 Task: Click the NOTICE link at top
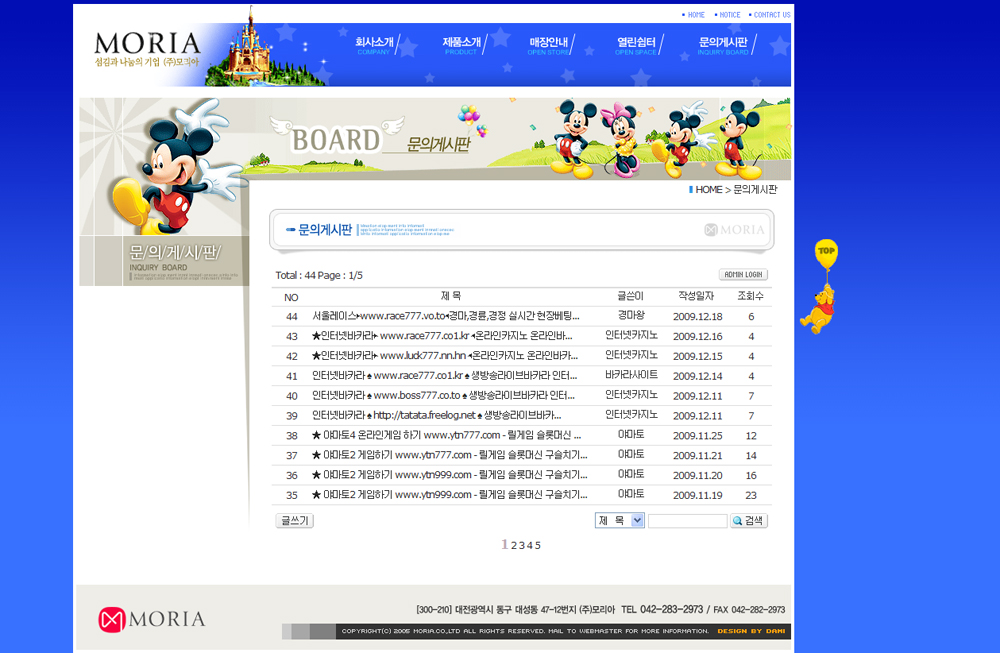tap(729, 15)
